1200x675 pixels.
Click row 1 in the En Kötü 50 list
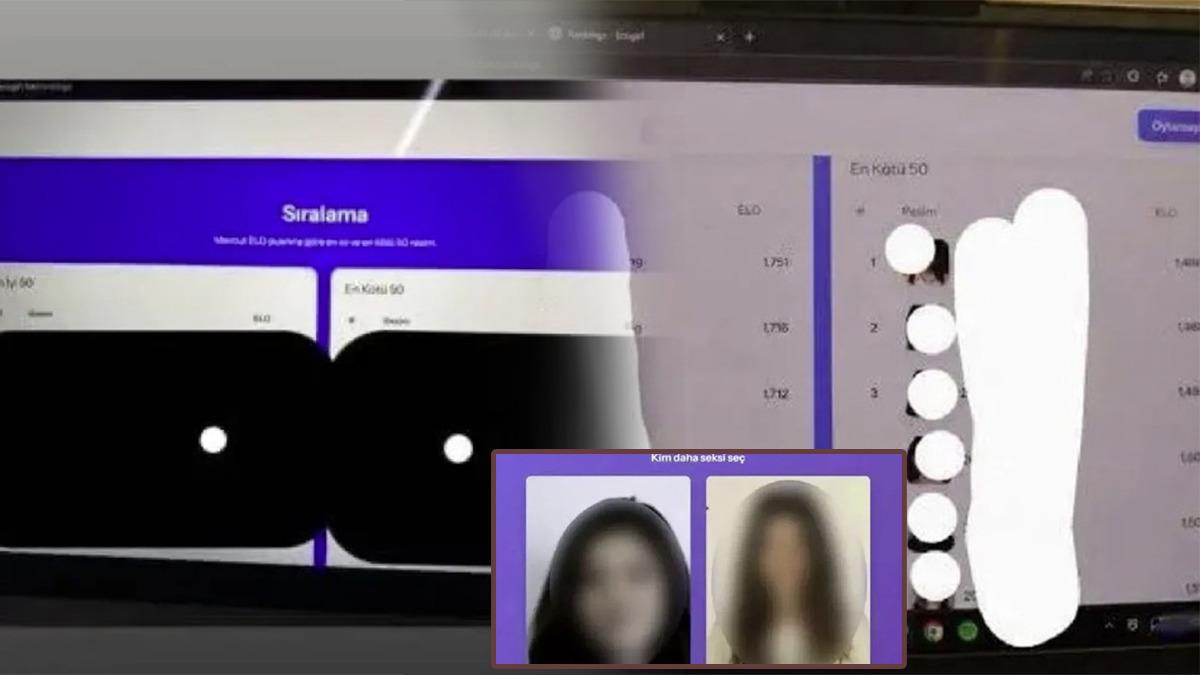click(873, 263)
